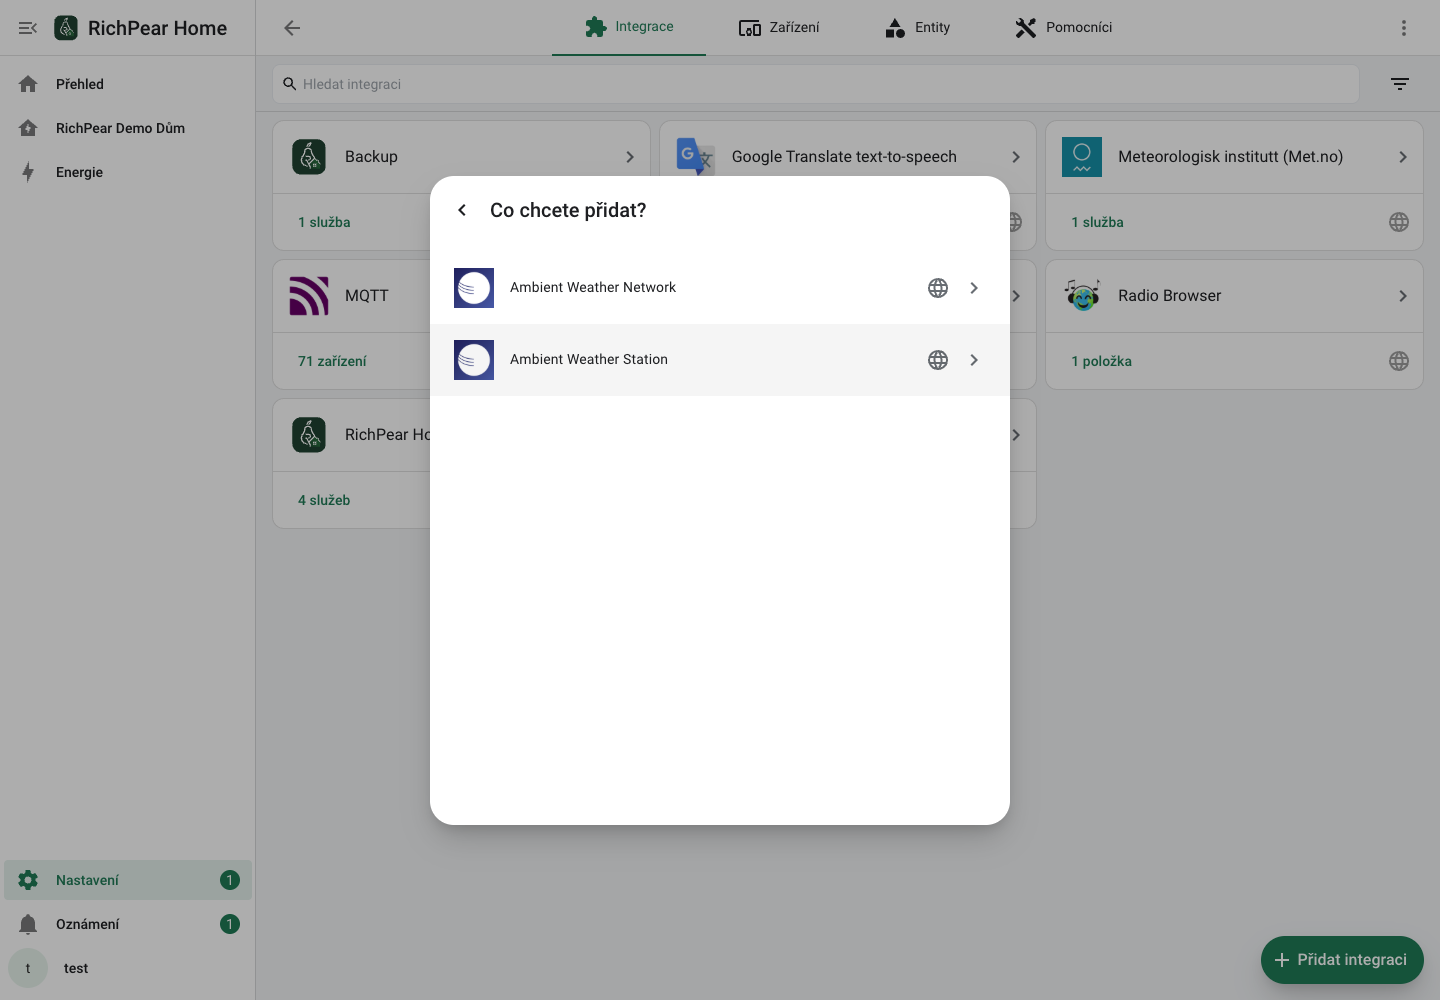This screenshot has width=1440, height=1000.
Task: Click the Ambient Weather Network logo
Action: click(x=474, y=288)
